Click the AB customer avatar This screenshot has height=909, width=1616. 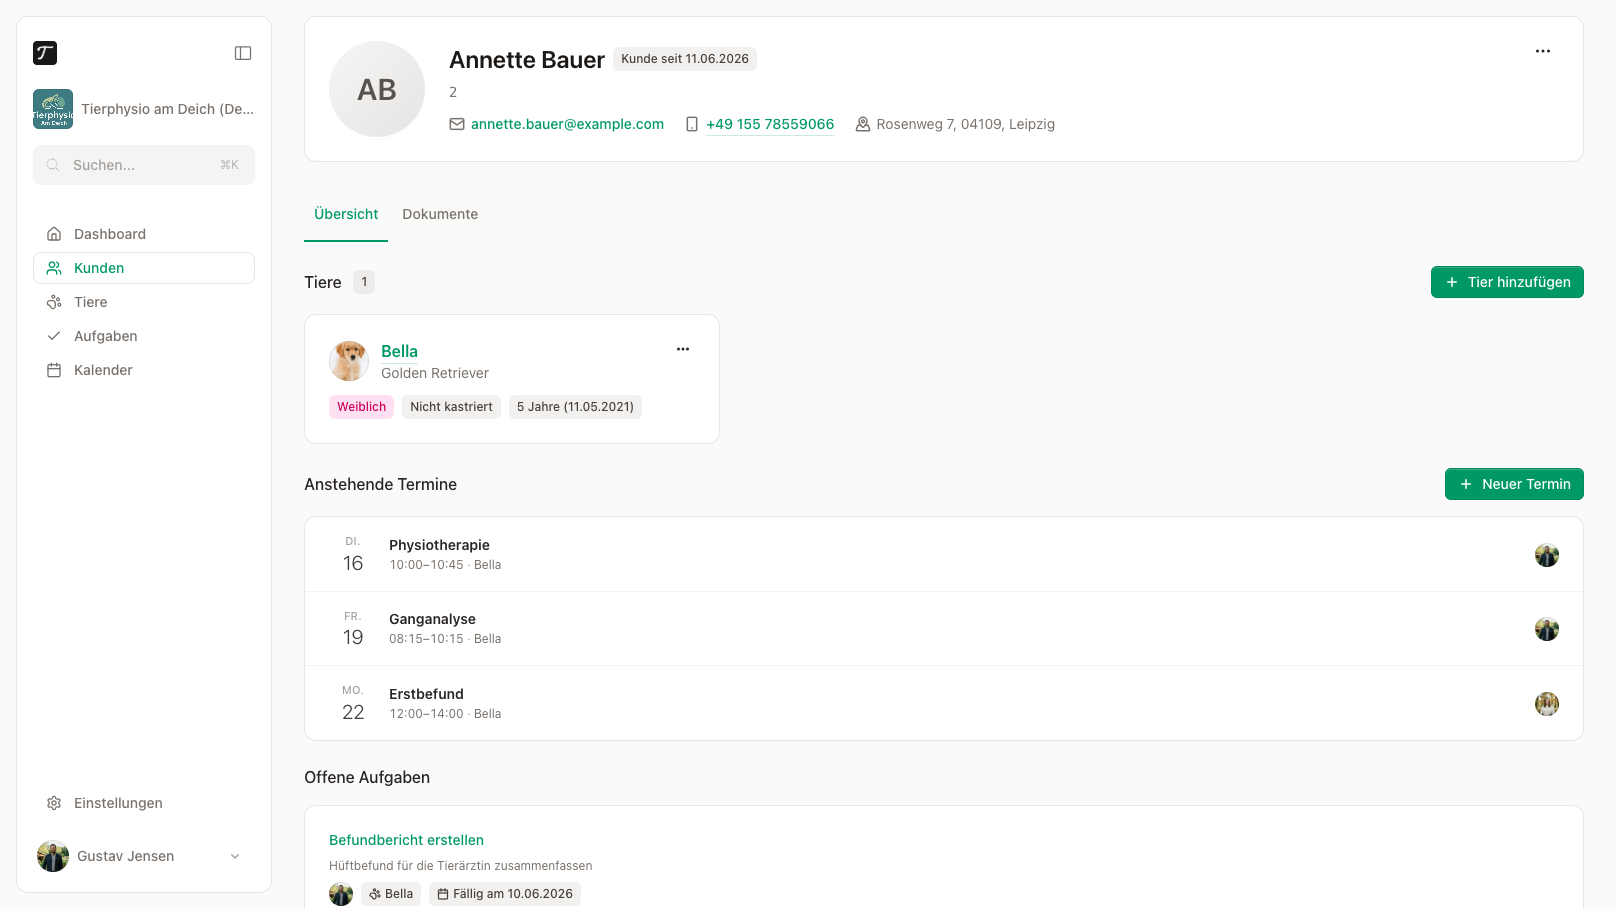[377, 89]
